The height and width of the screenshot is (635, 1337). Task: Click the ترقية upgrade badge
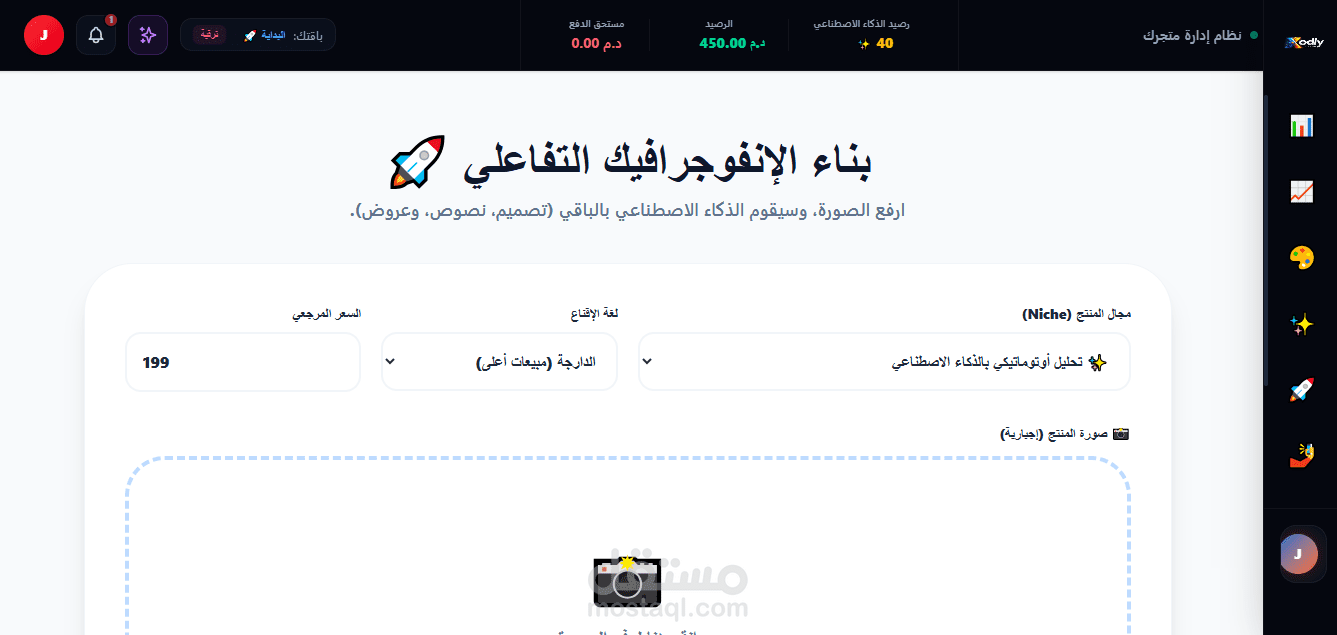(210, 35)
